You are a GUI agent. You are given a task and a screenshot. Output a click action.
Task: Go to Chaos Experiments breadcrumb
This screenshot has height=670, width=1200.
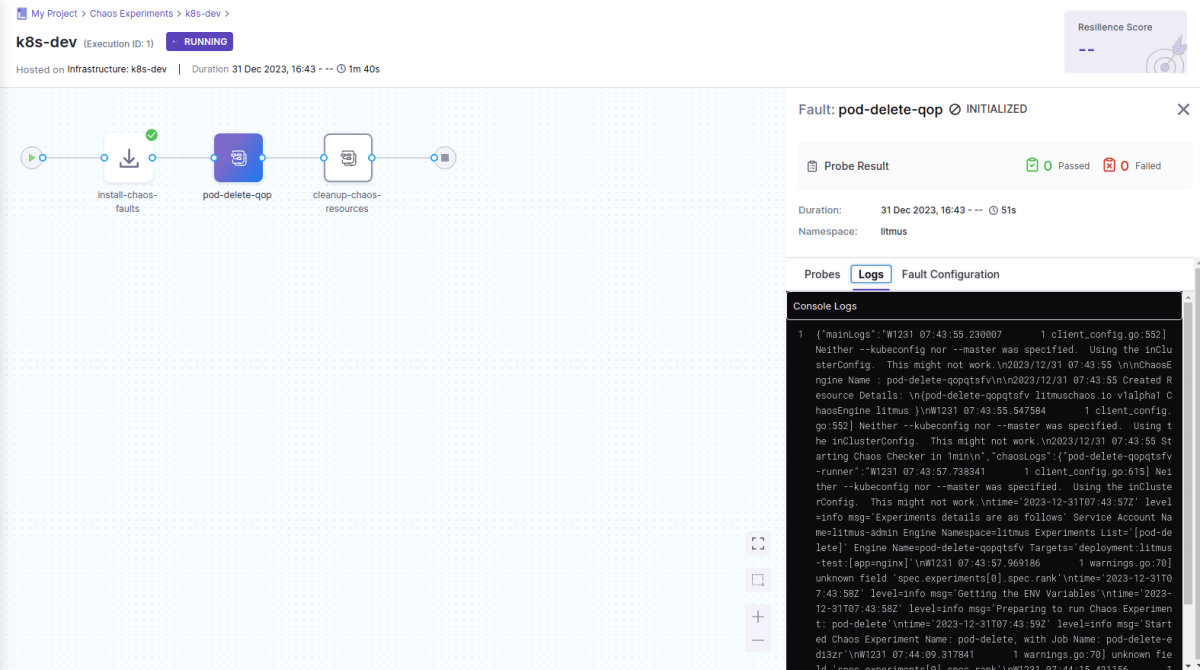(131, 14)
